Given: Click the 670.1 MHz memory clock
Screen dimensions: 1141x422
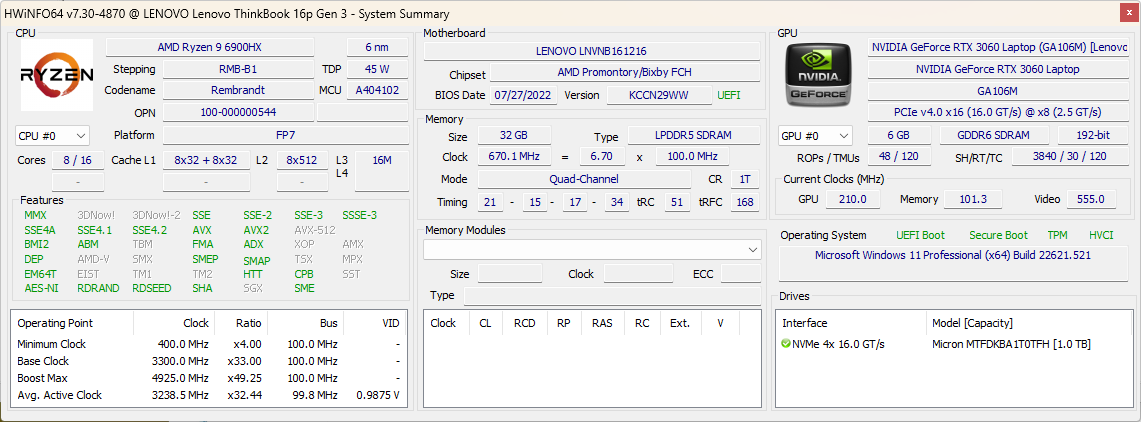Looking at the screenshot, I should click(x=514, y=157).
